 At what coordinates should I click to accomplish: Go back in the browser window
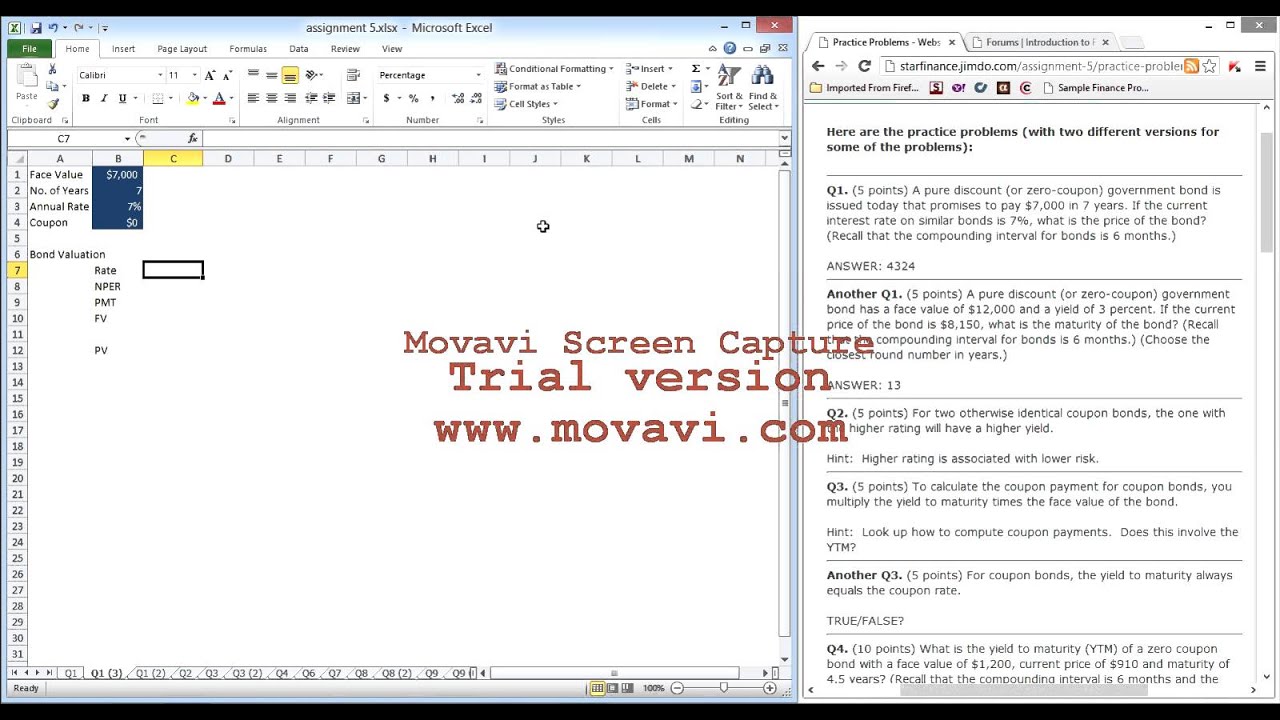coord(818,66)
